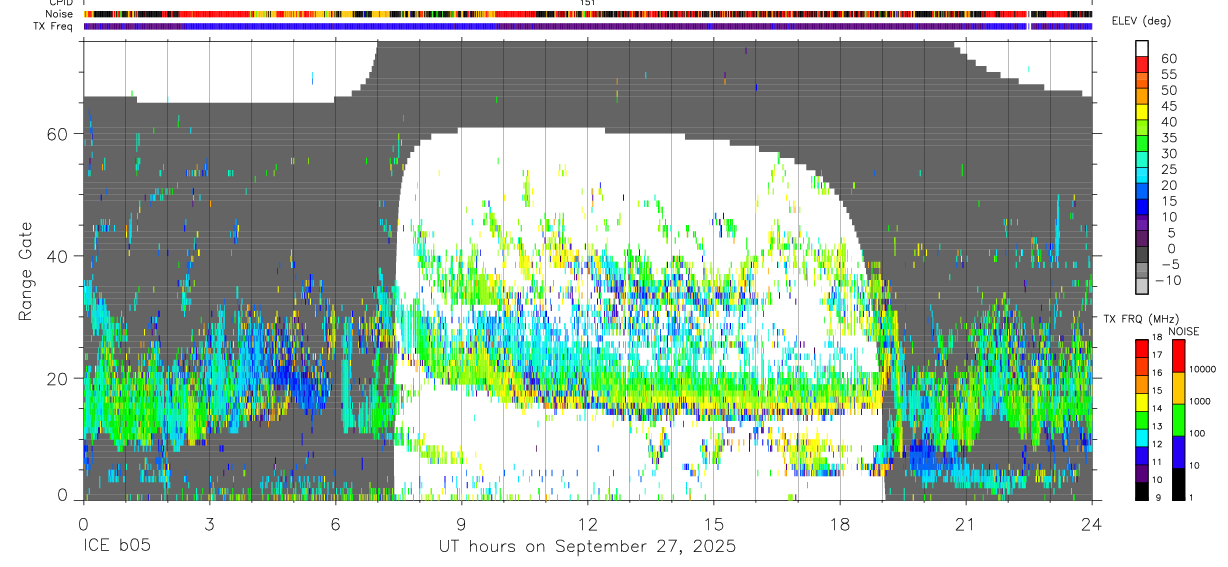Click the hour "9" tick label on time axis
Viewport: 1228px width, 567px height.
(x=461, y=524)
